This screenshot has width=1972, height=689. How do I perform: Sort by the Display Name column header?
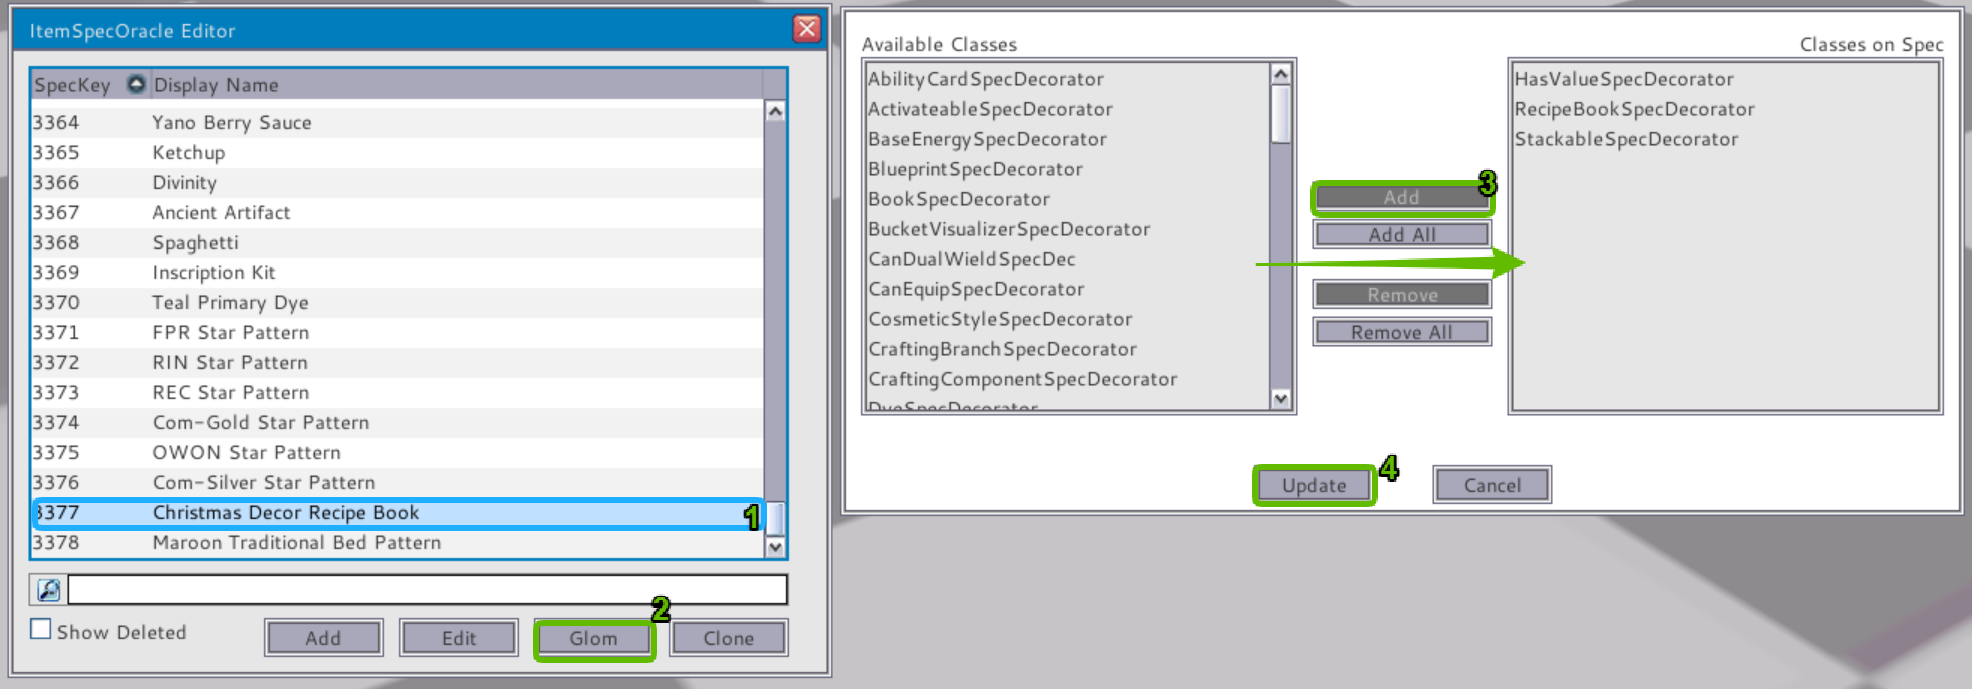point(216,85)
